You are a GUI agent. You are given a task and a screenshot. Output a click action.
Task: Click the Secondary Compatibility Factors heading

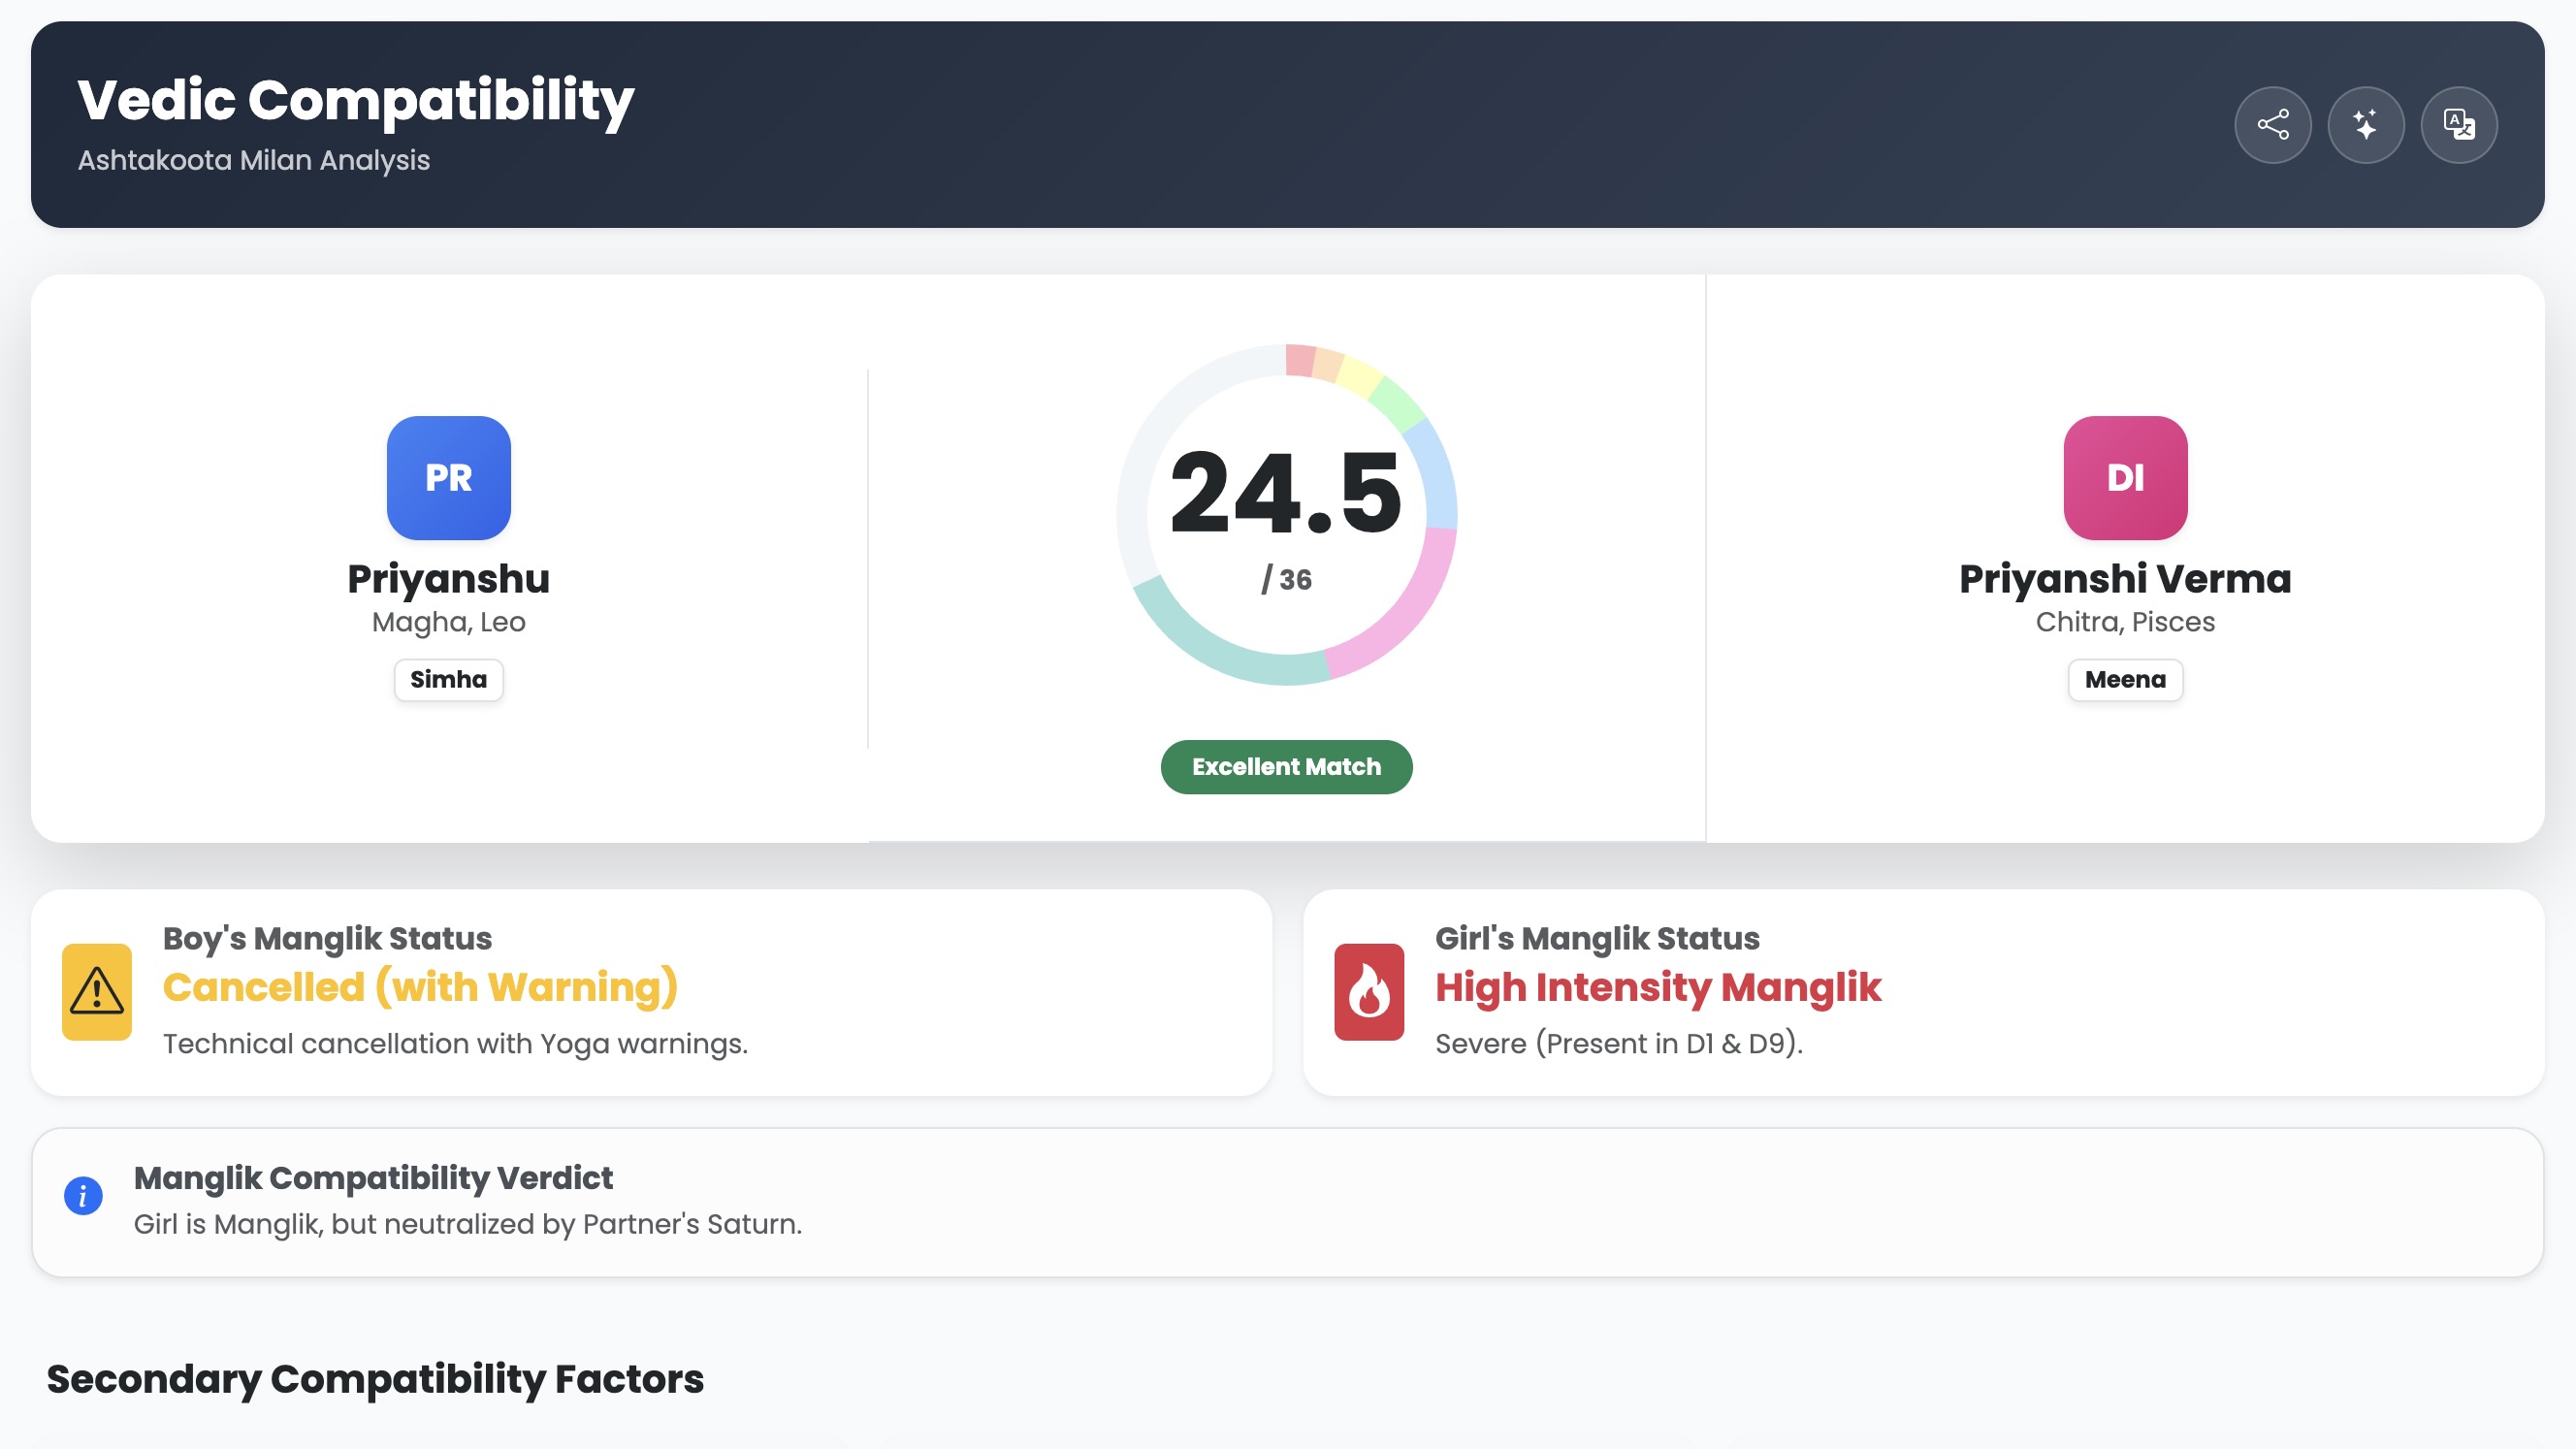375,1379
